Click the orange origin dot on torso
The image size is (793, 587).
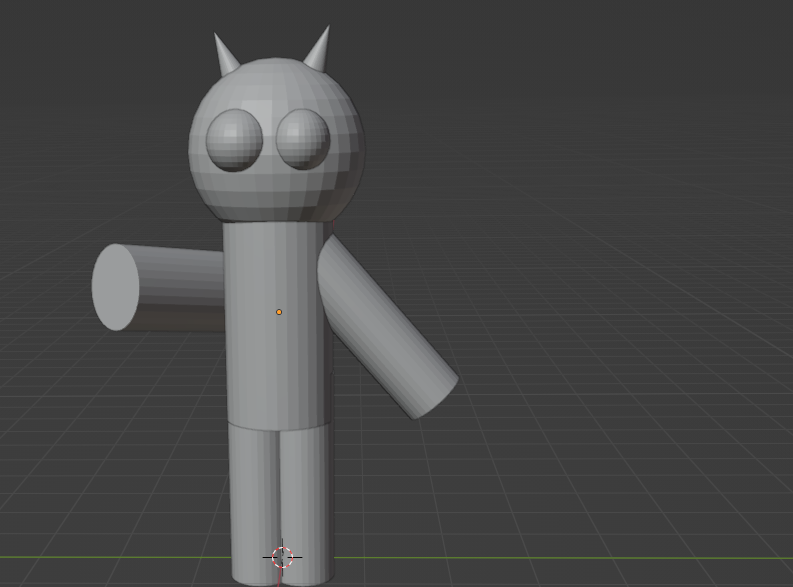279,312
